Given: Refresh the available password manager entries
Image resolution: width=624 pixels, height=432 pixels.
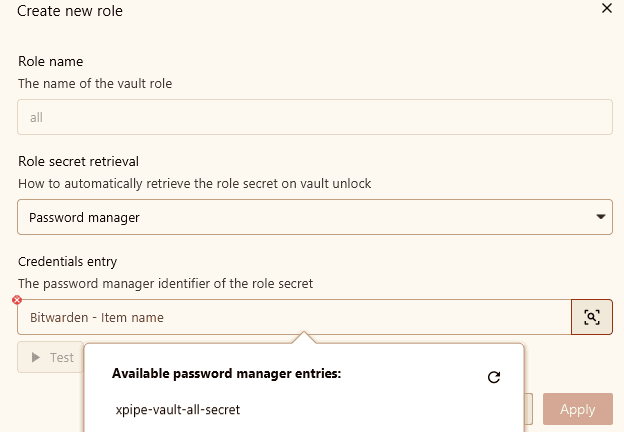Looking at the screenshot, I should click(x=494, y=377).
